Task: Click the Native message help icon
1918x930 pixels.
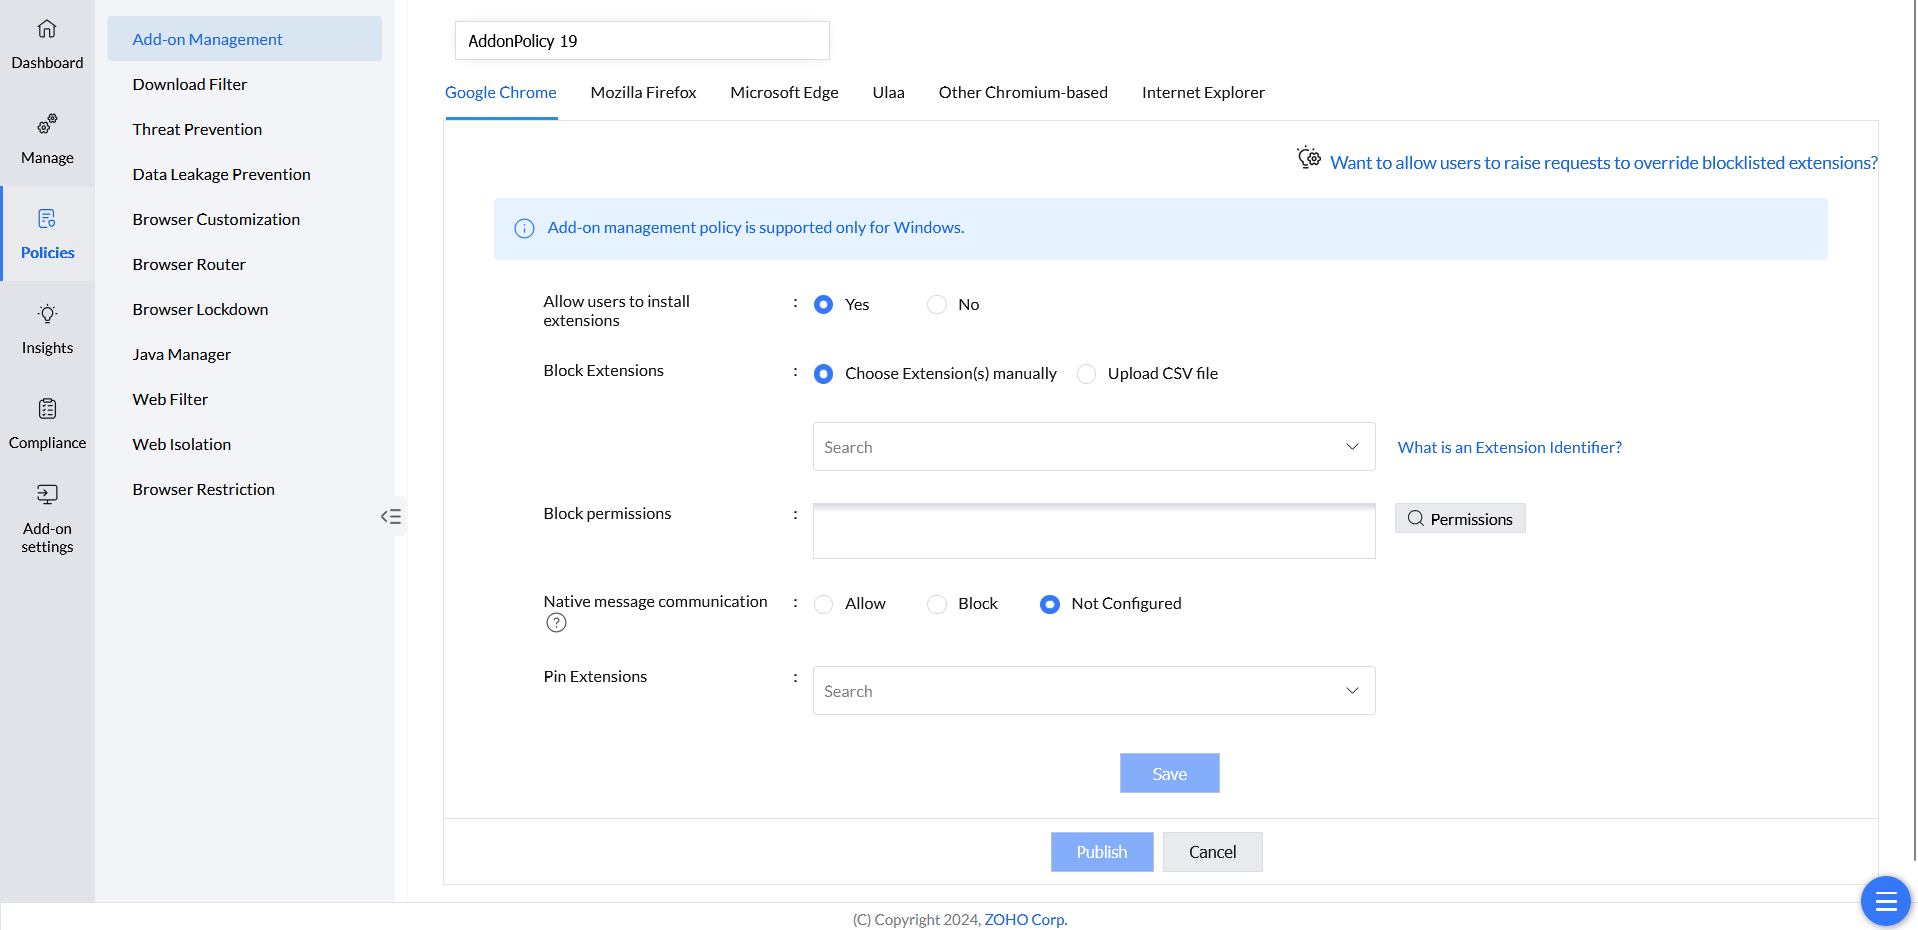Action: click(557, 623)
